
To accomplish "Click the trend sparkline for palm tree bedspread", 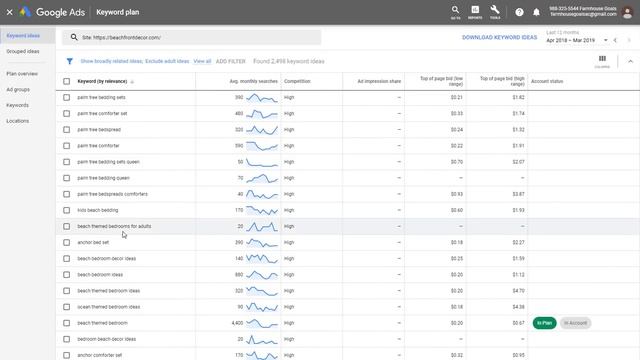I will click(x=262, y=130).
